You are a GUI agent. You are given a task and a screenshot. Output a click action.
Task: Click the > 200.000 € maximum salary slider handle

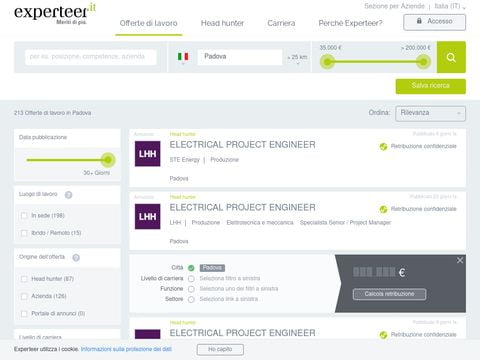click(423, 62)
